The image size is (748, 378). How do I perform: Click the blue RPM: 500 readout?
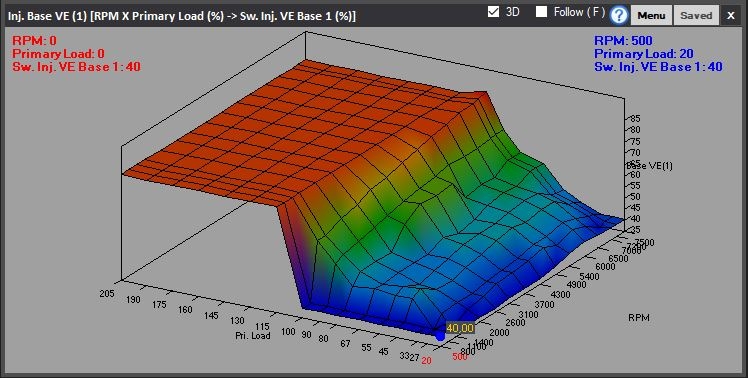pyautogui.click(x=623, y=41)
